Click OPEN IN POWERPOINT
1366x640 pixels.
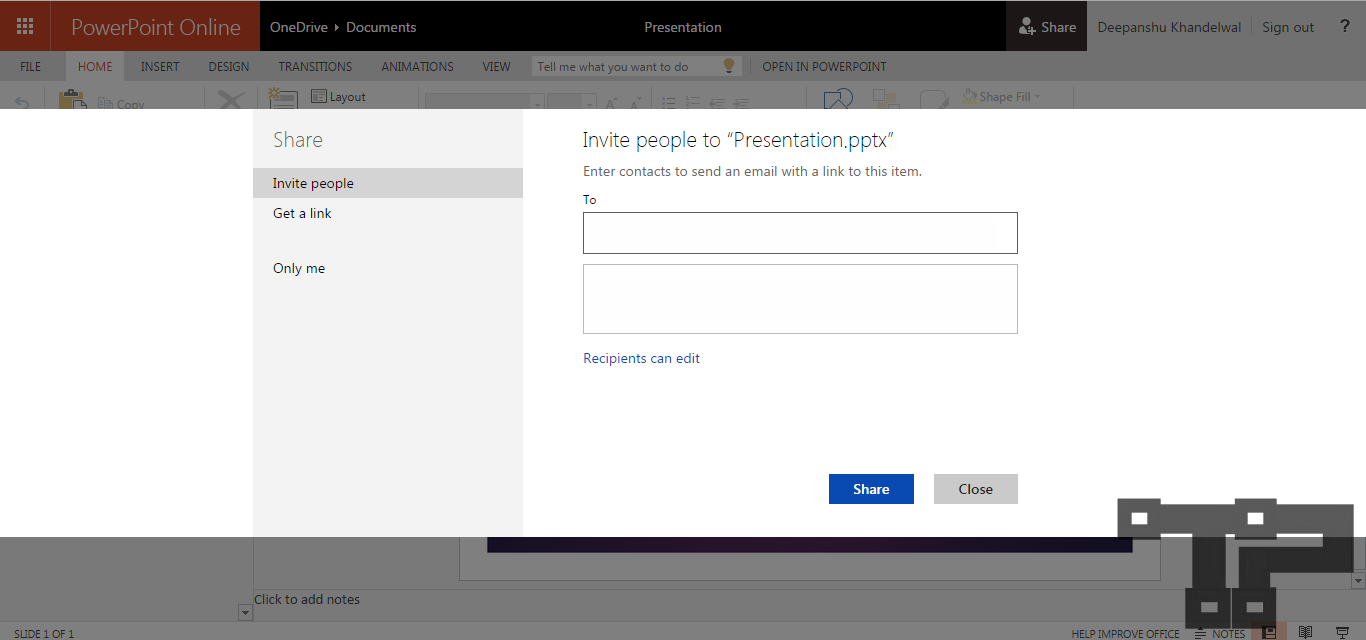pos(824,67)
